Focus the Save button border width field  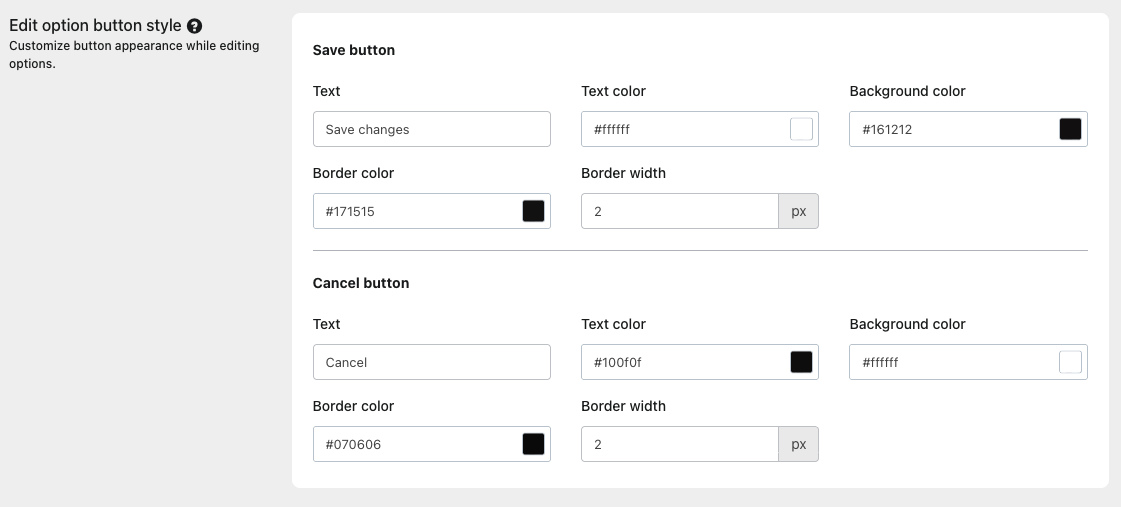tap(679, 211)
